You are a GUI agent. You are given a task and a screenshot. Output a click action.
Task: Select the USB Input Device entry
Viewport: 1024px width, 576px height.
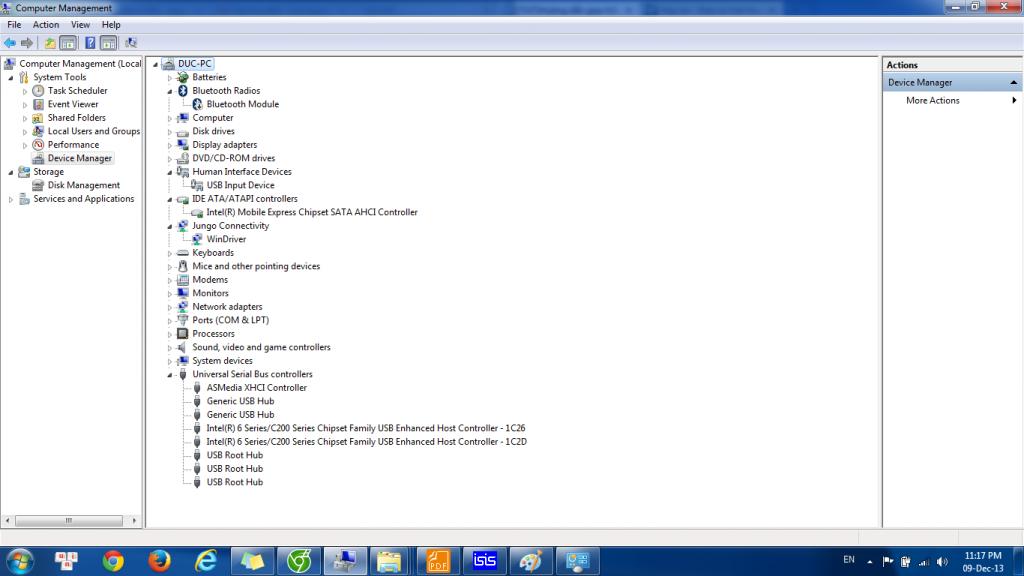(x=240, y=185)
